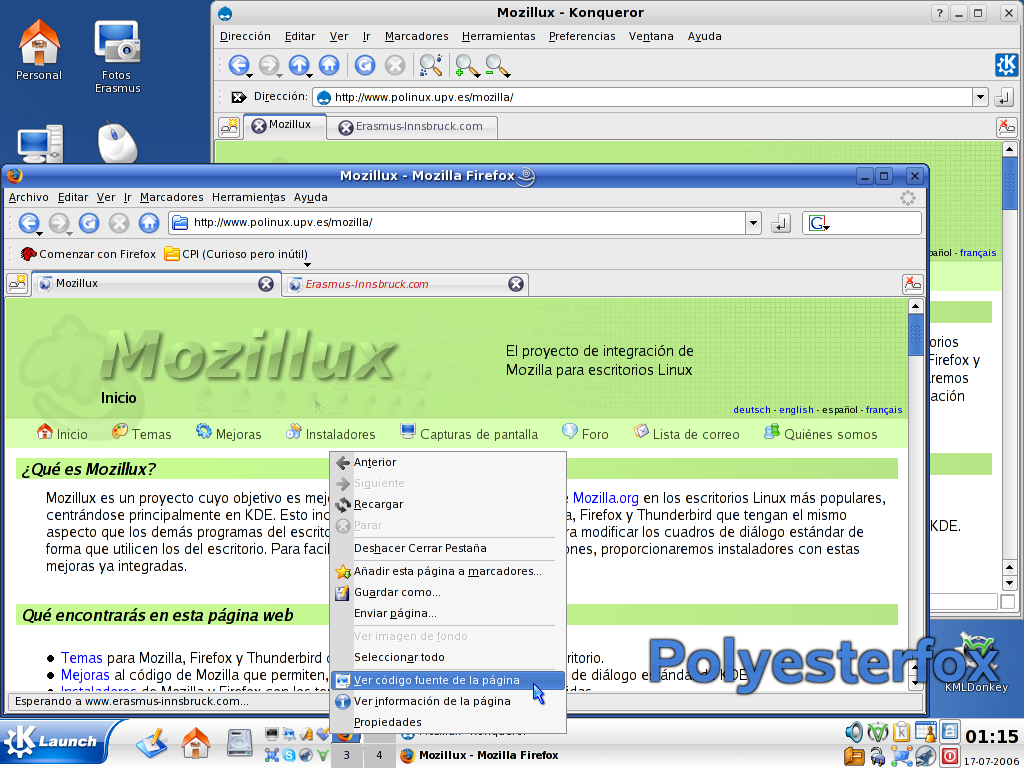Switch to virtual desktop 4 in pager
Screen dimensions: 1024x768
pos(379,756)
